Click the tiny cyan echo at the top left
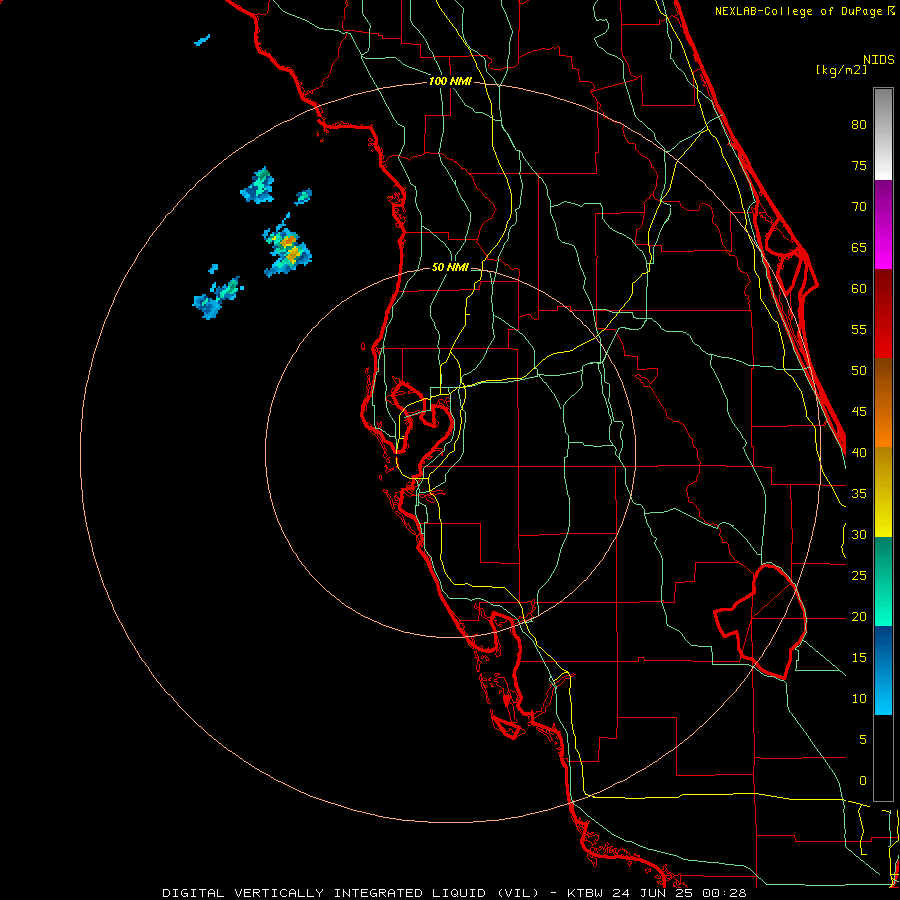Image resolution: width=900 pixels, height=900 pixels. click(202, 40)
